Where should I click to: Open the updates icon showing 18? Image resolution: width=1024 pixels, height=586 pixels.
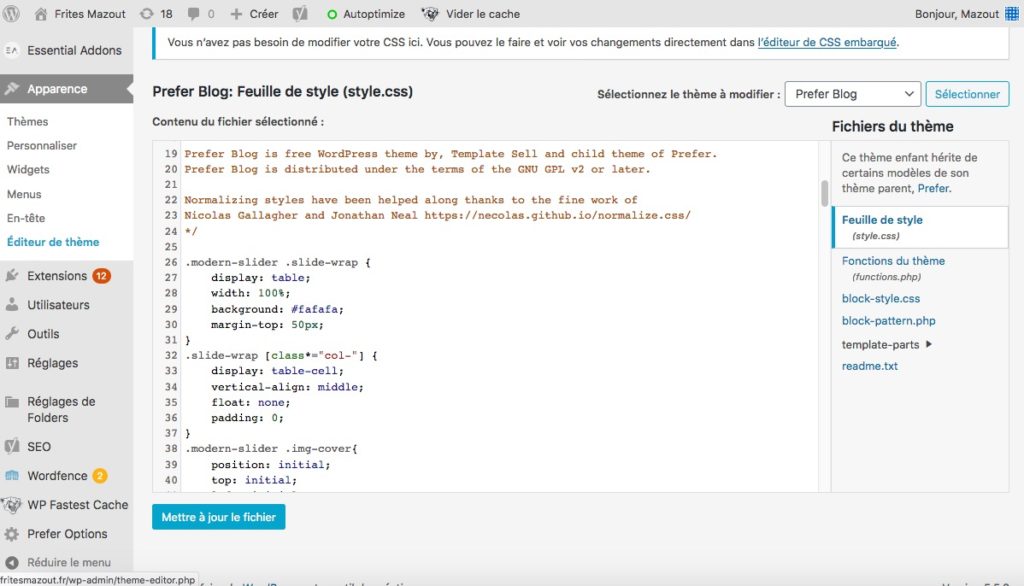pyautogui.click(x=147, y=14)
